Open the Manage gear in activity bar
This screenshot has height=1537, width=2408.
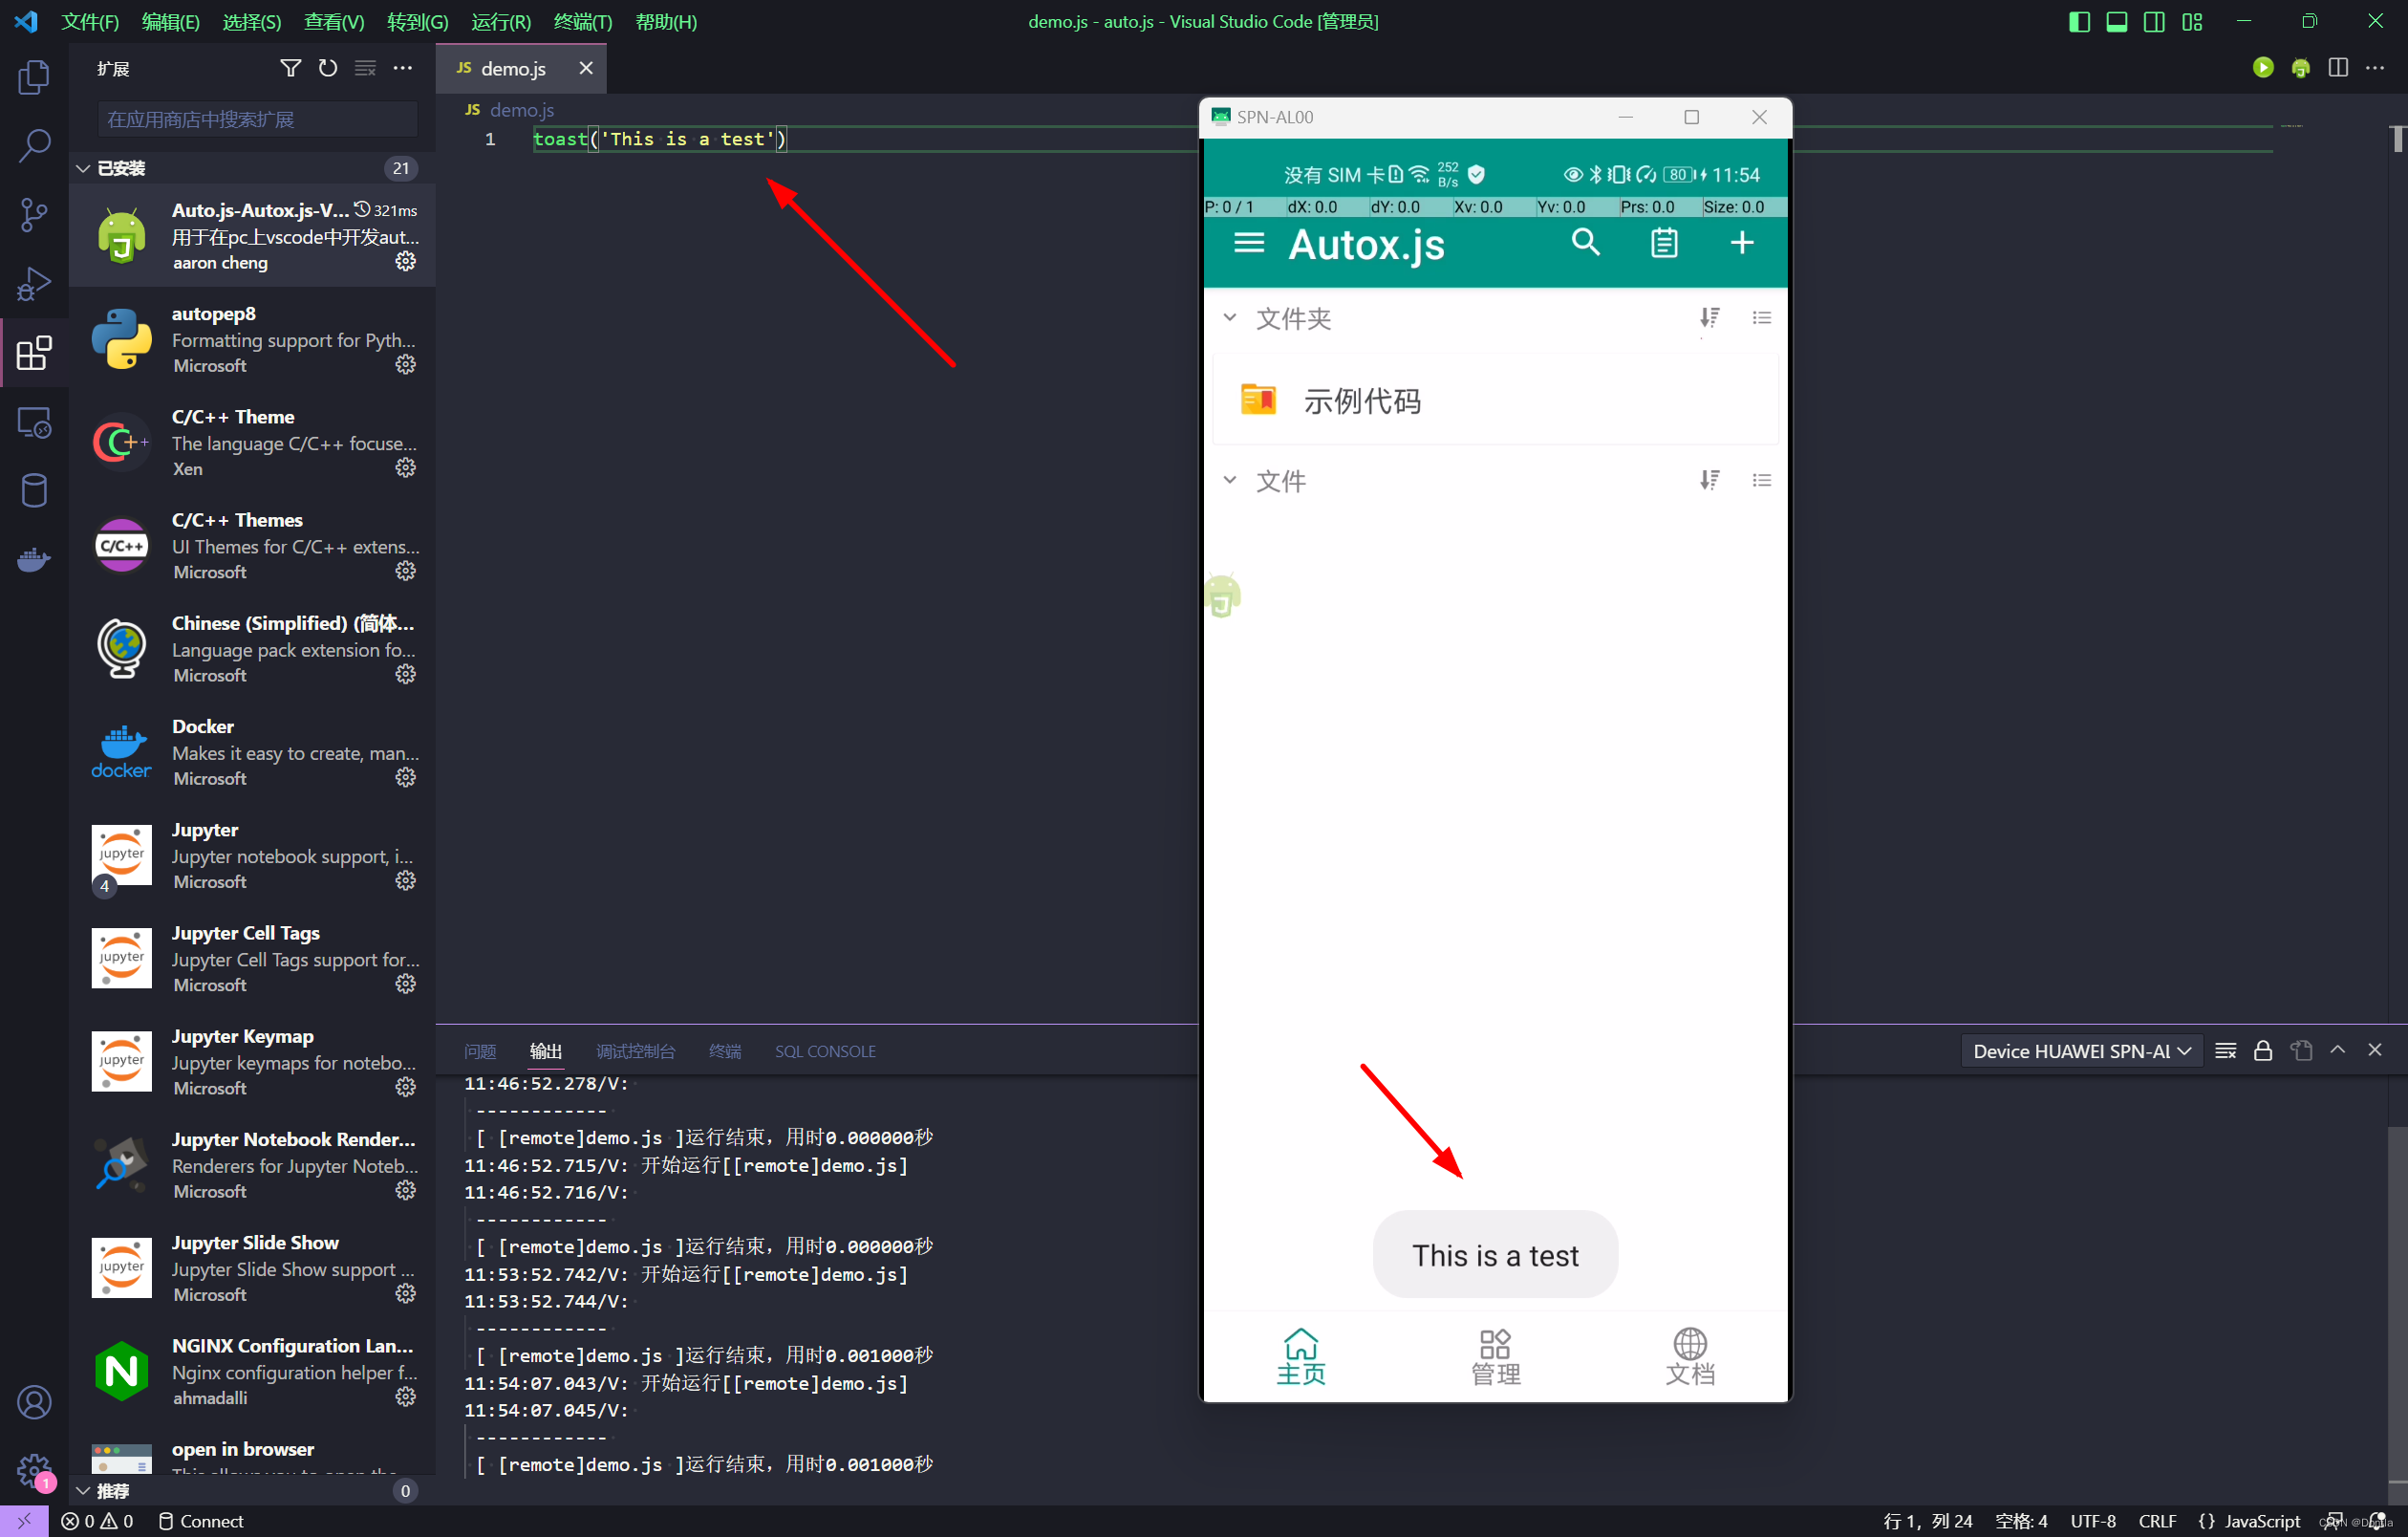point(34,1470)
